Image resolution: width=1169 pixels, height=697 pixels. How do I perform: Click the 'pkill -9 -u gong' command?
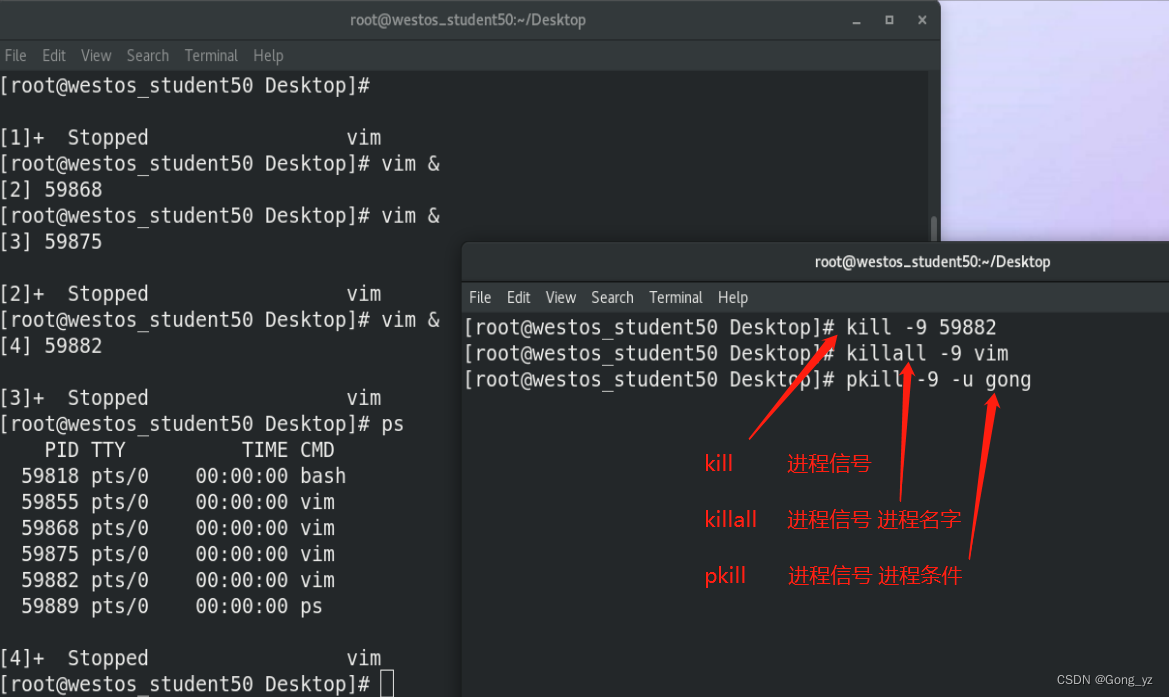pos(939,379)
